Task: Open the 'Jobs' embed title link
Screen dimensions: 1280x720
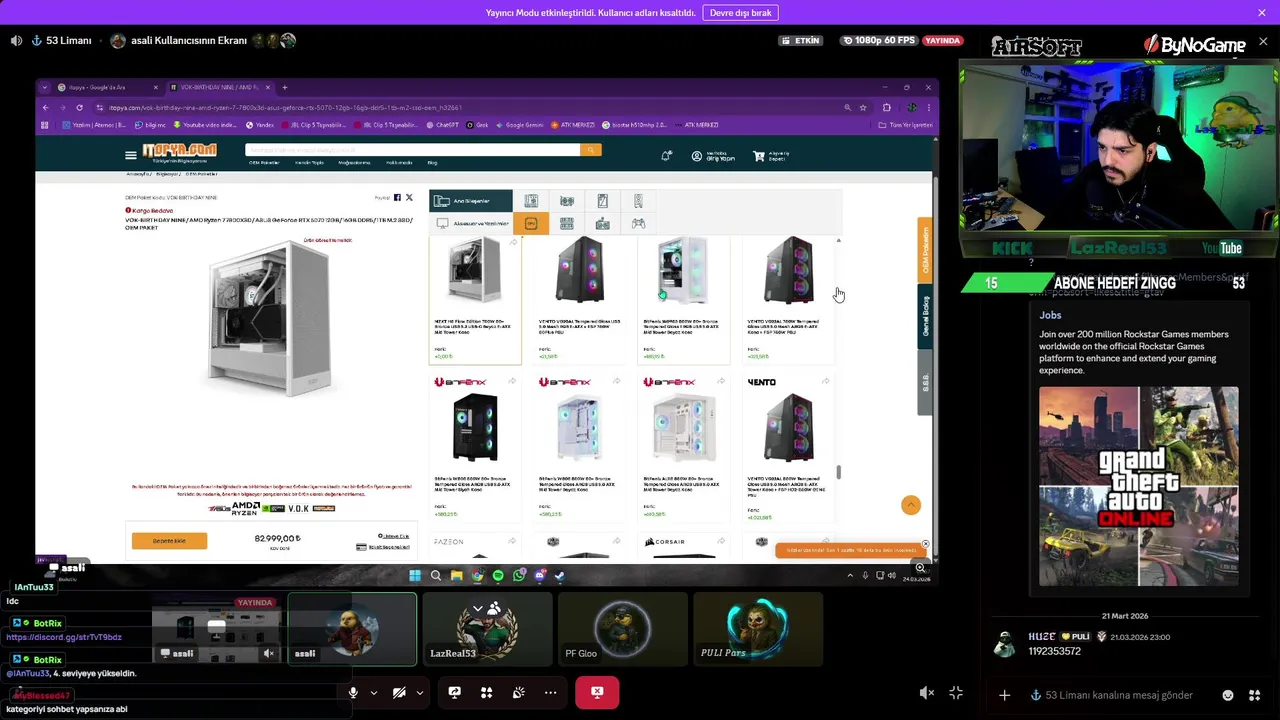Action: 1050,315
